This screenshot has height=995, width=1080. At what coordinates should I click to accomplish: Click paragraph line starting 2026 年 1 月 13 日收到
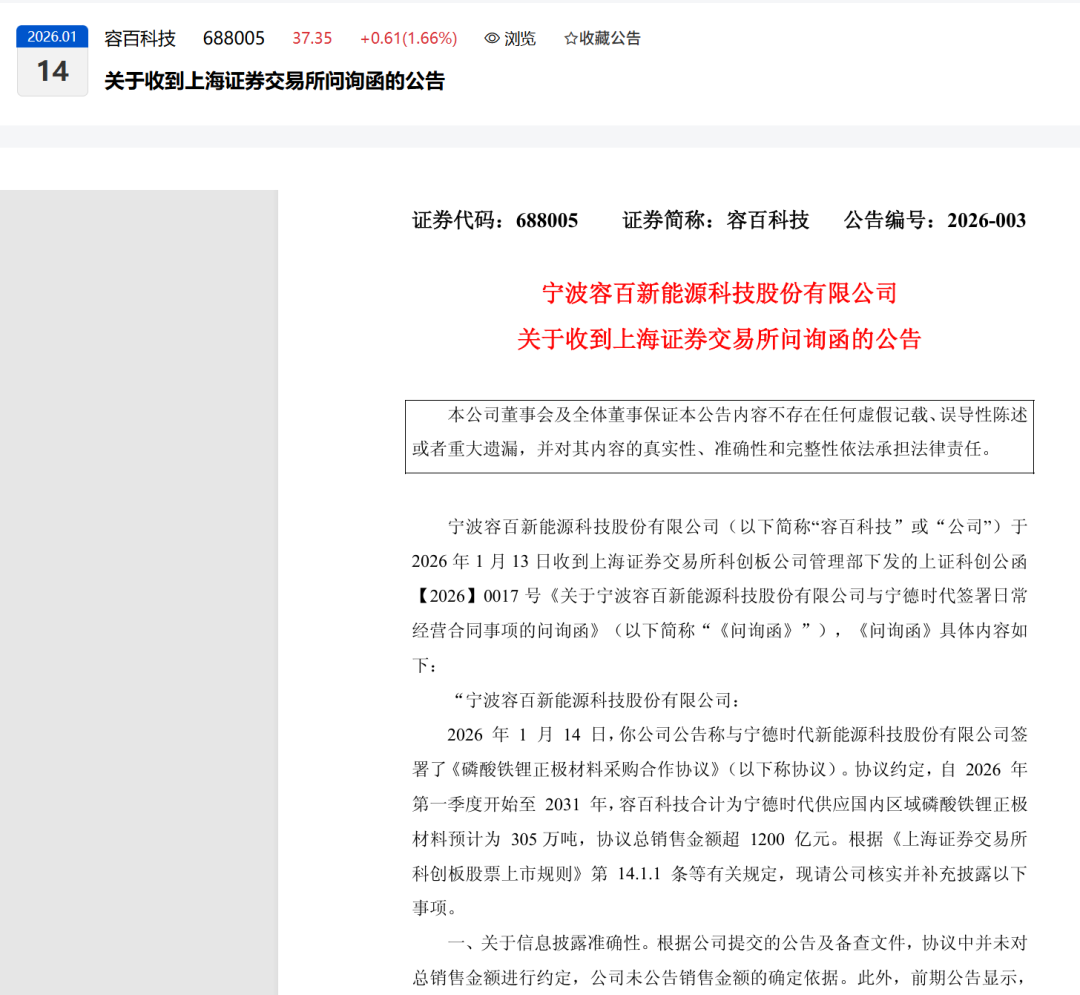(719, 561)
